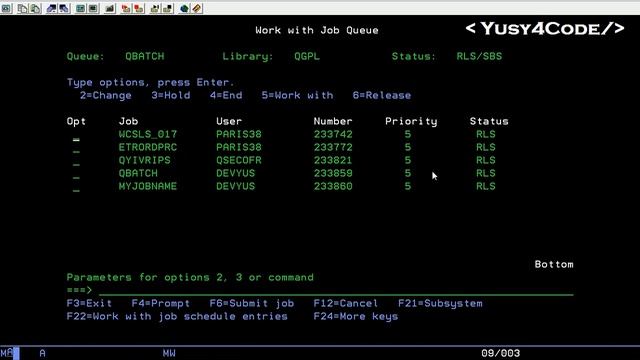Click job name ETRORDPRC
This screenshot has height=360, width=640.
[x=148, y=147]
